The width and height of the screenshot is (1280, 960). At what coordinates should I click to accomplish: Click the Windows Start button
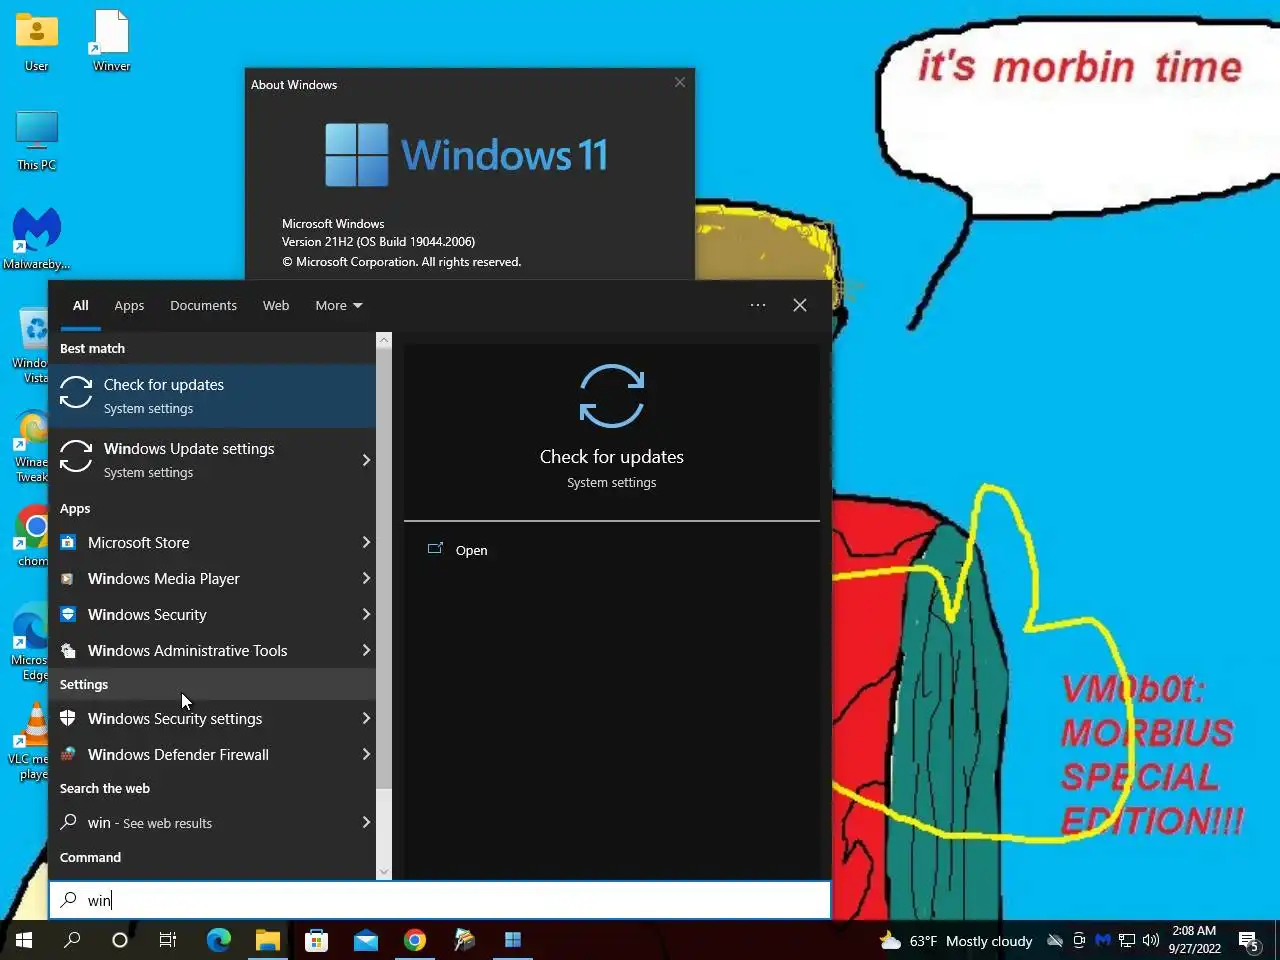24,940
